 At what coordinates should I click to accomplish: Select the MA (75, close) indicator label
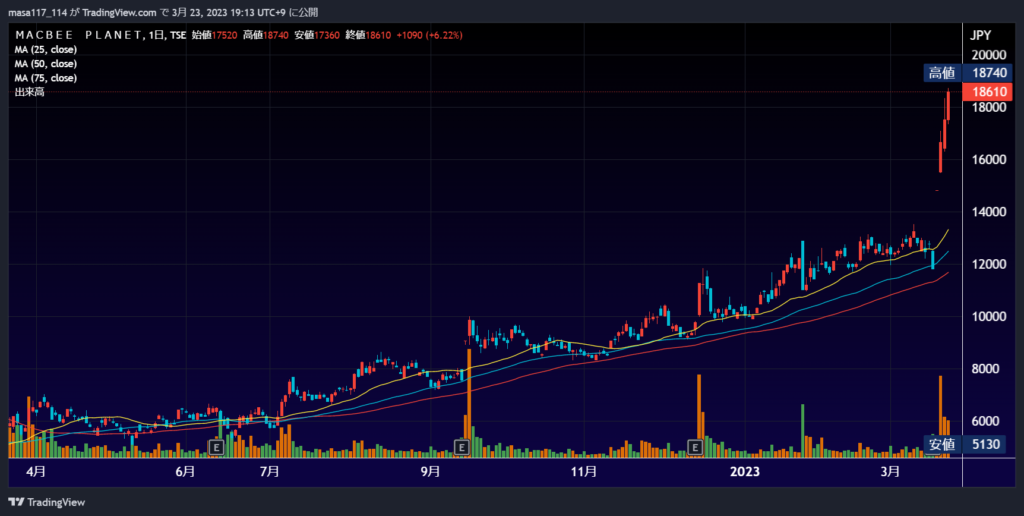(46, 78)
